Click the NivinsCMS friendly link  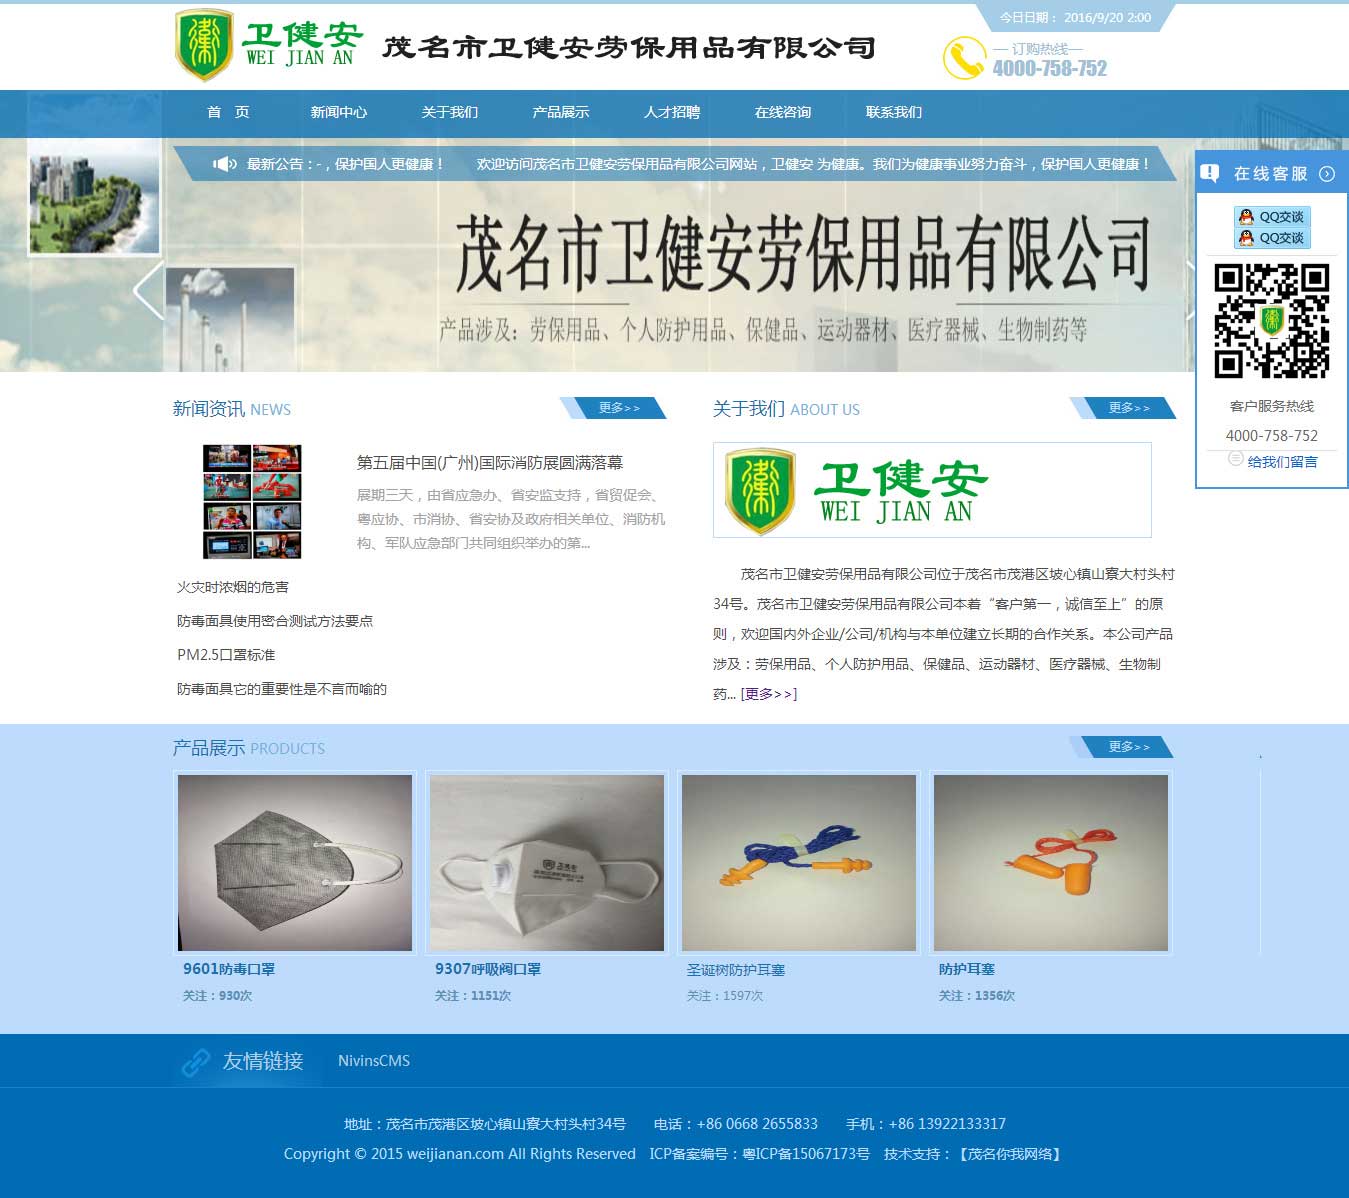[x=374, y=1061]
